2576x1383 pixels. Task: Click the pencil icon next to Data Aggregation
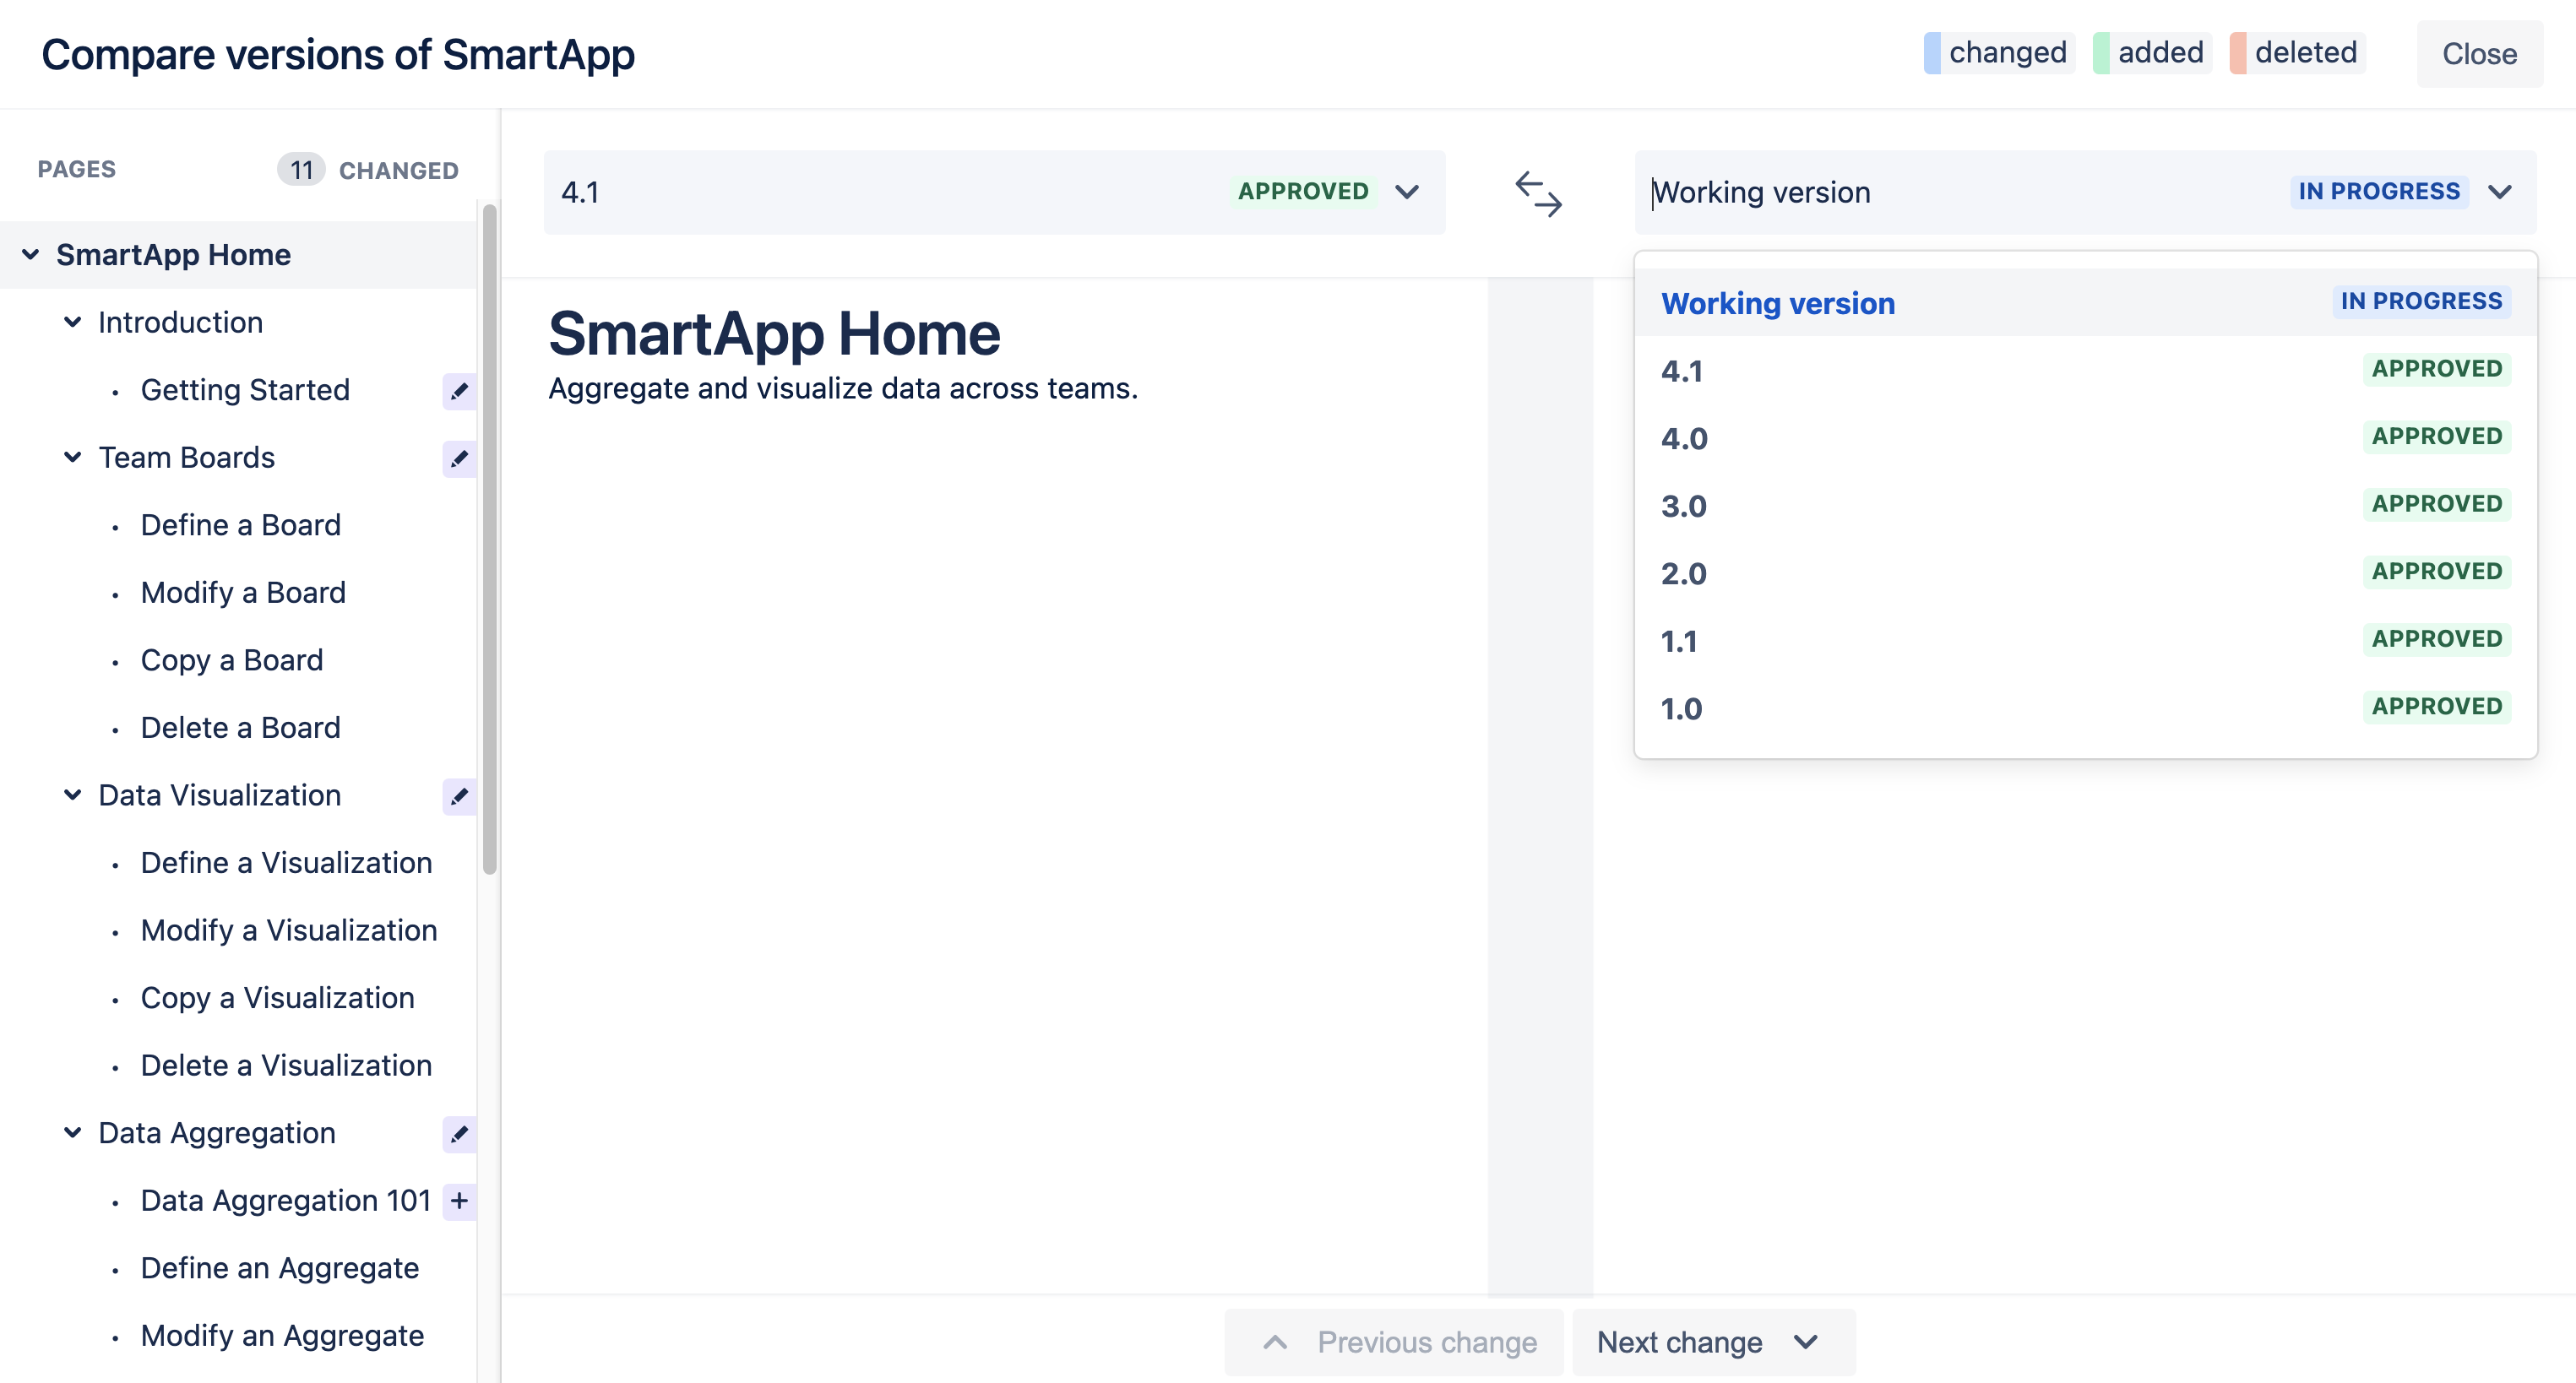point(459,1134)
